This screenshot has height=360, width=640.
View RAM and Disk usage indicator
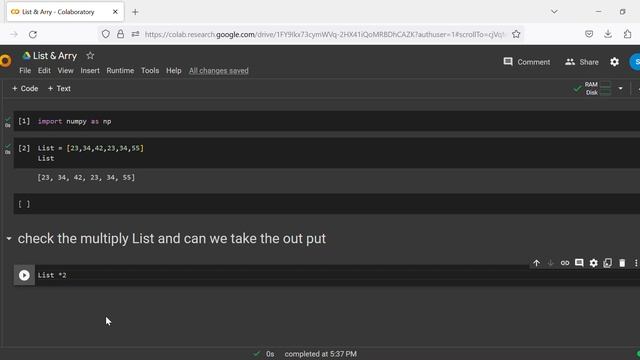point(598,89)
